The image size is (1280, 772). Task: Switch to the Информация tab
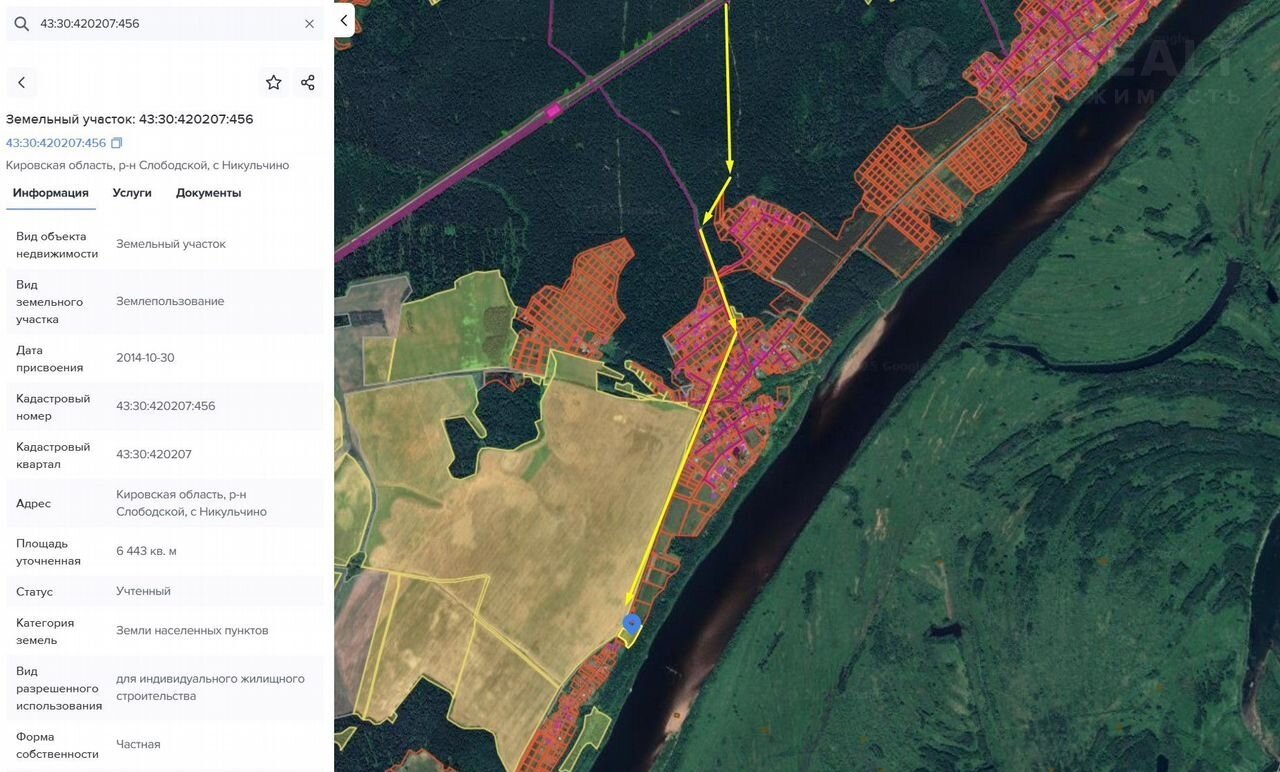coord(51,193)
